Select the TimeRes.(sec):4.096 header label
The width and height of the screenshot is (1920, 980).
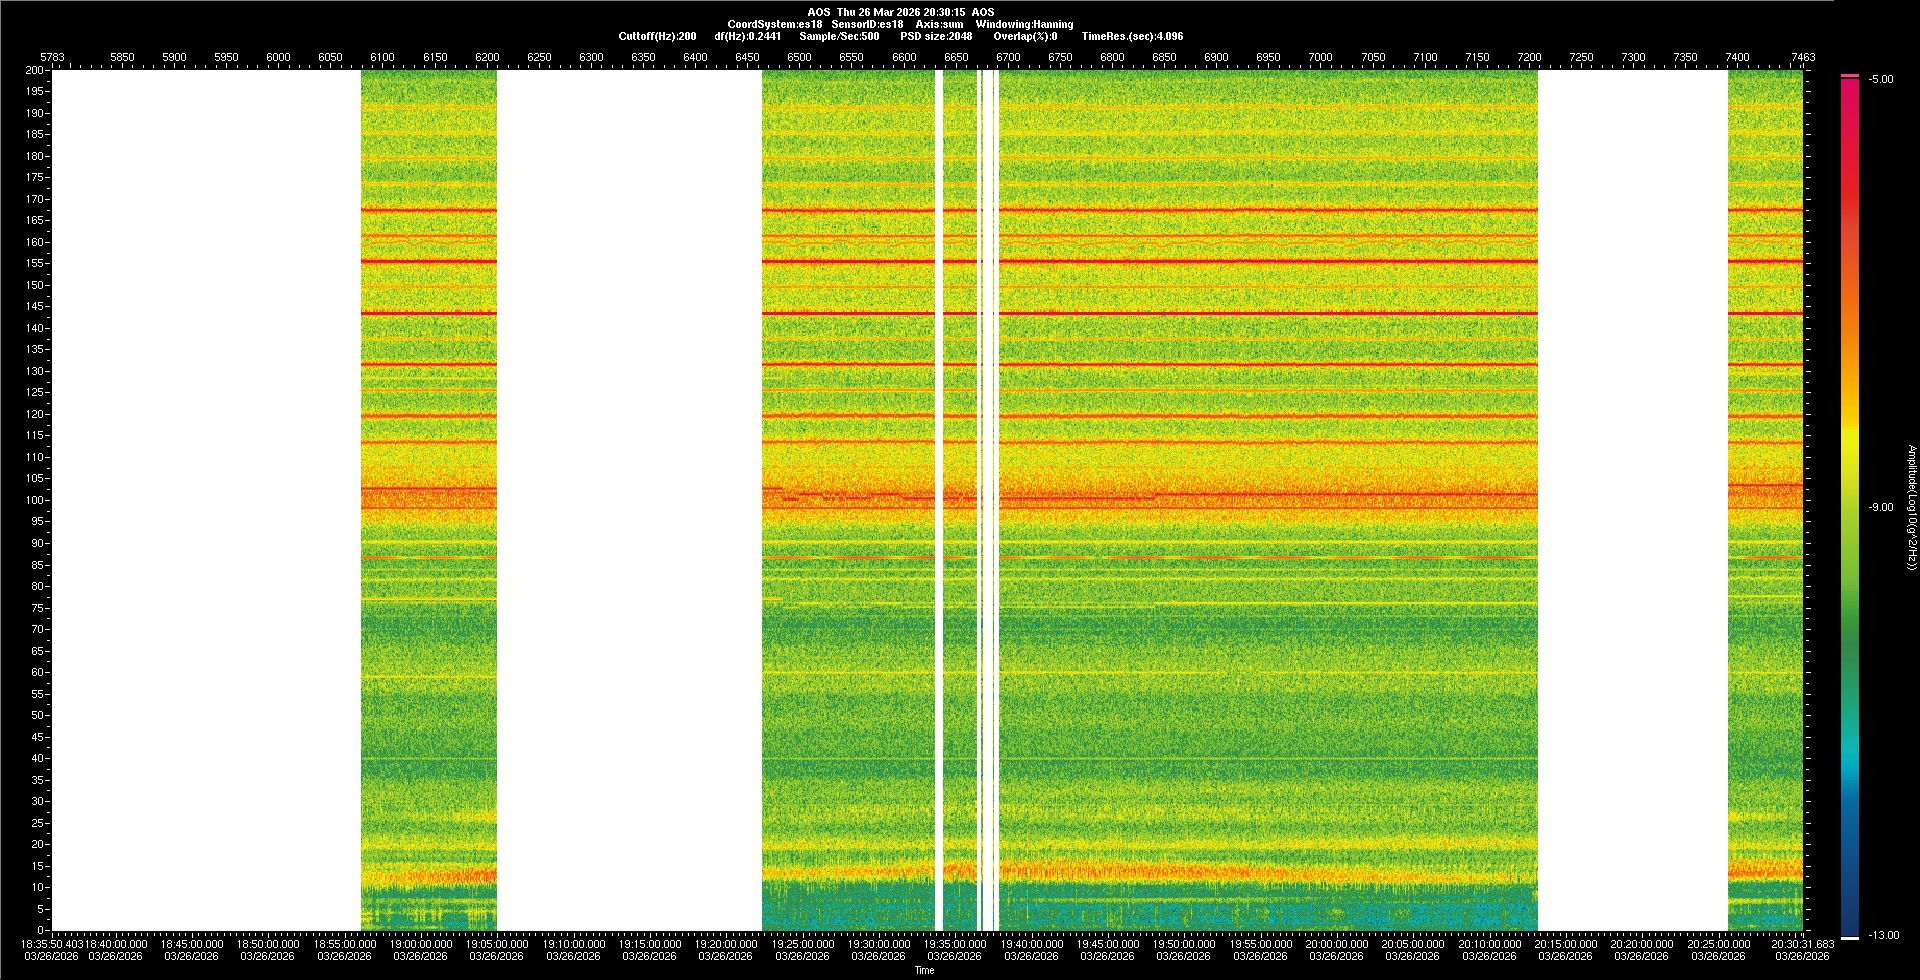(1132, 36)
